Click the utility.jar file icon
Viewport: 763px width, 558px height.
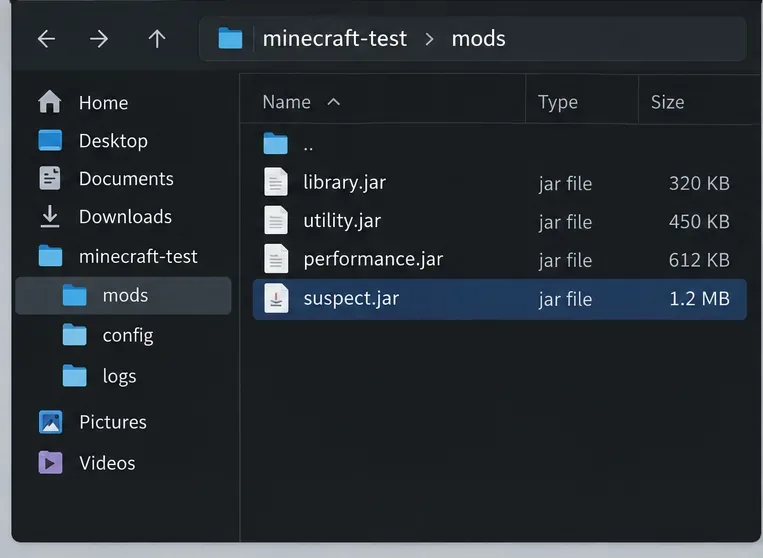276,220
